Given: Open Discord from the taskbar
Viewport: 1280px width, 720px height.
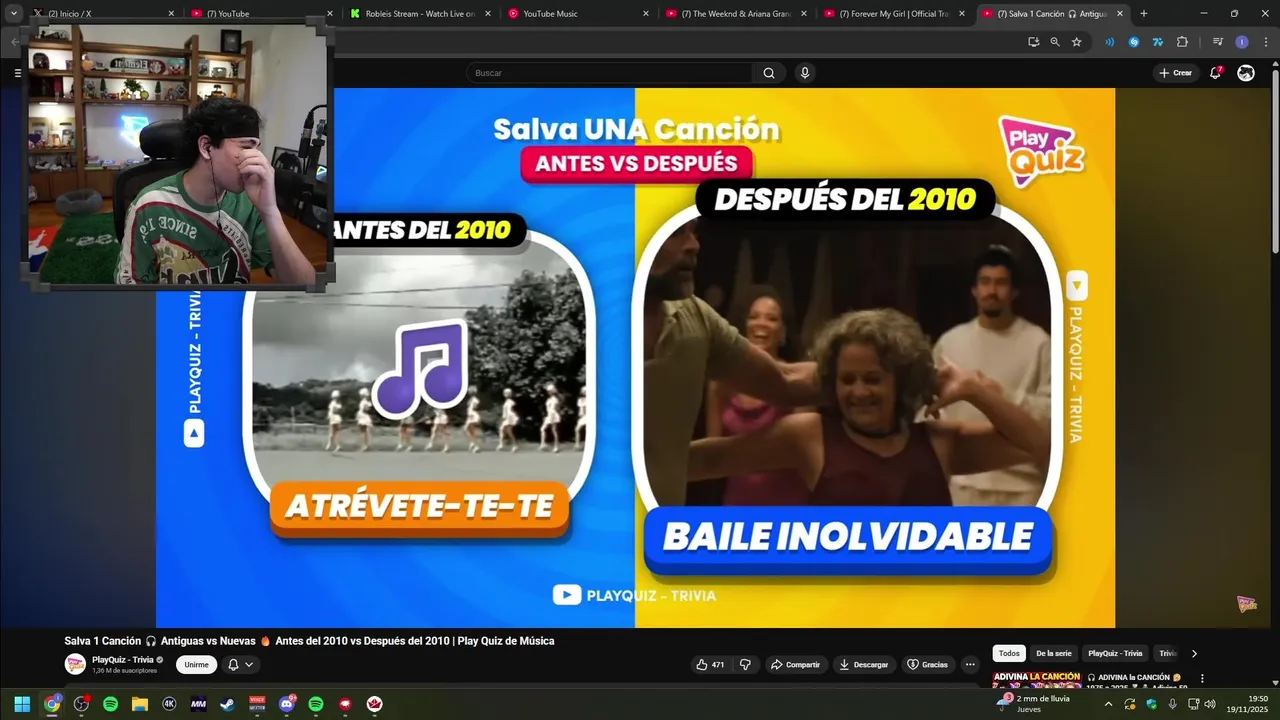Looking at the screenshot, I should tap(287, 704).
